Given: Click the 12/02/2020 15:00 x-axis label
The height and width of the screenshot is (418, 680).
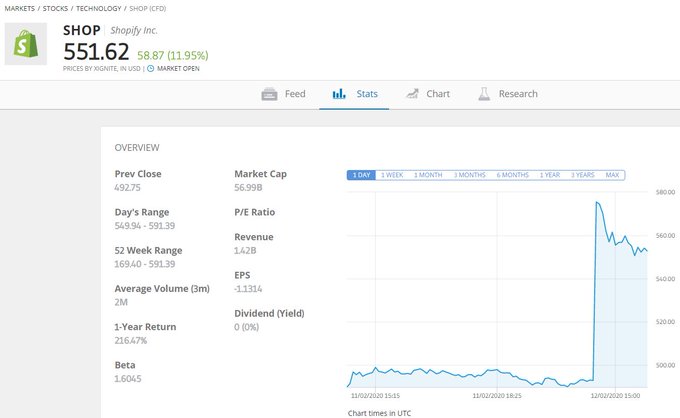Looking at the screenshot, I should click(x=615, y=395).
